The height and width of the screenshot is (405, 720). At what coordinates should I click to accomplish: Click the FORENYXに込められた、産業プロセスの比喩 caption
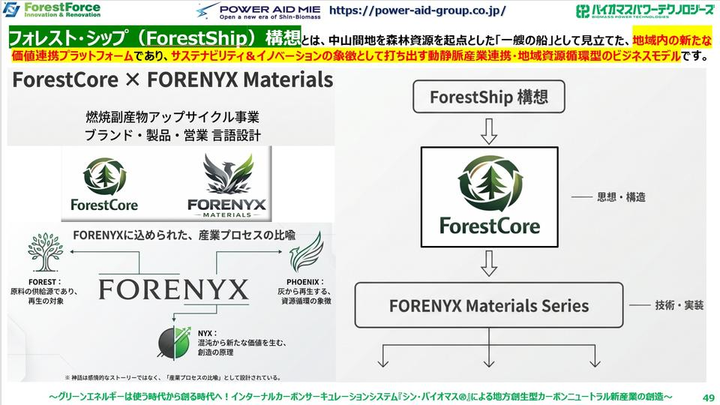(184, 235)
